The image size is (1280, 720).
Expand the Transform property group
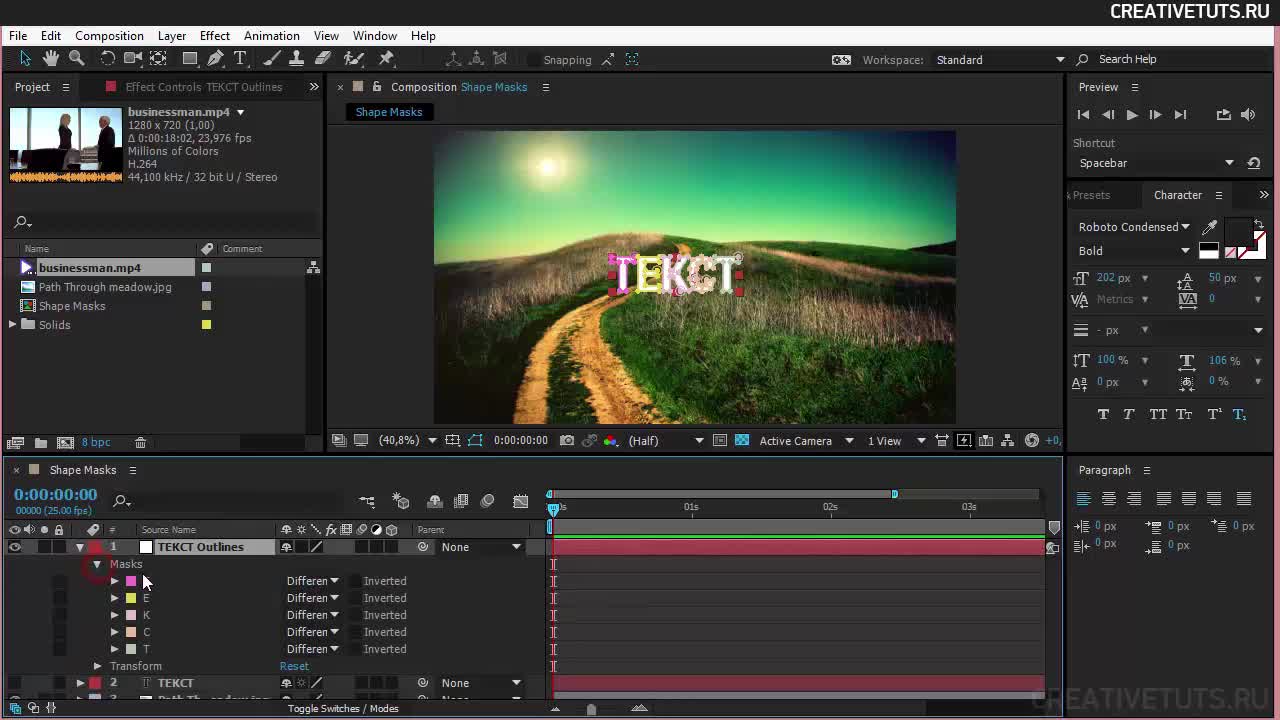coord(97,666)
